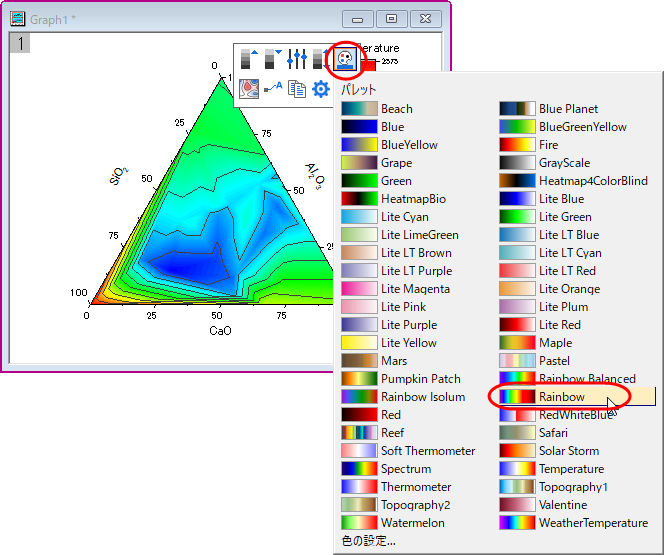Viewport: 664px width, 555px height.
Task: Apply the Lite Blue palette
Action: [x=542, y=199]
